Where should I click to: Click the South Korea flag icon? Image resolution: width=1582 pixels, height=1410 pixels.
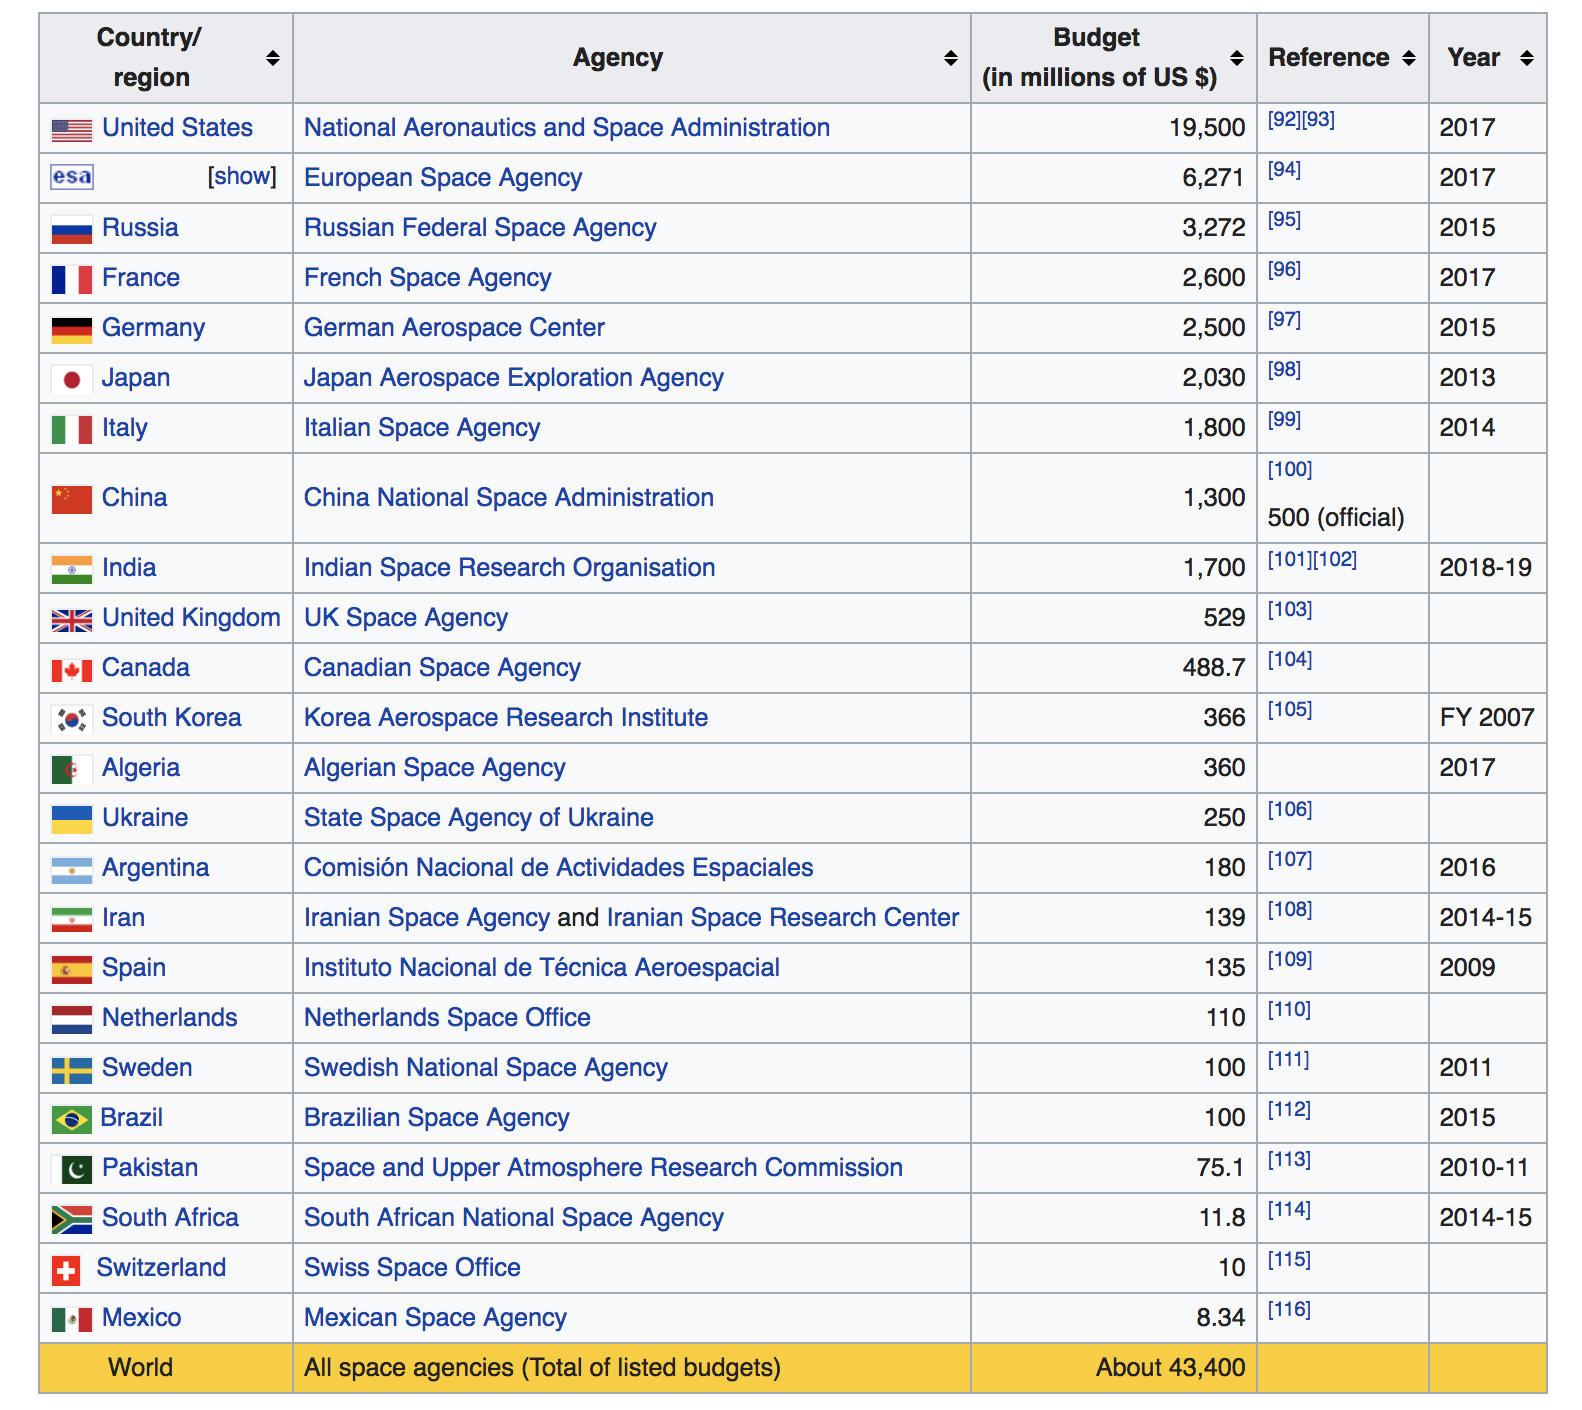[72, 719]
